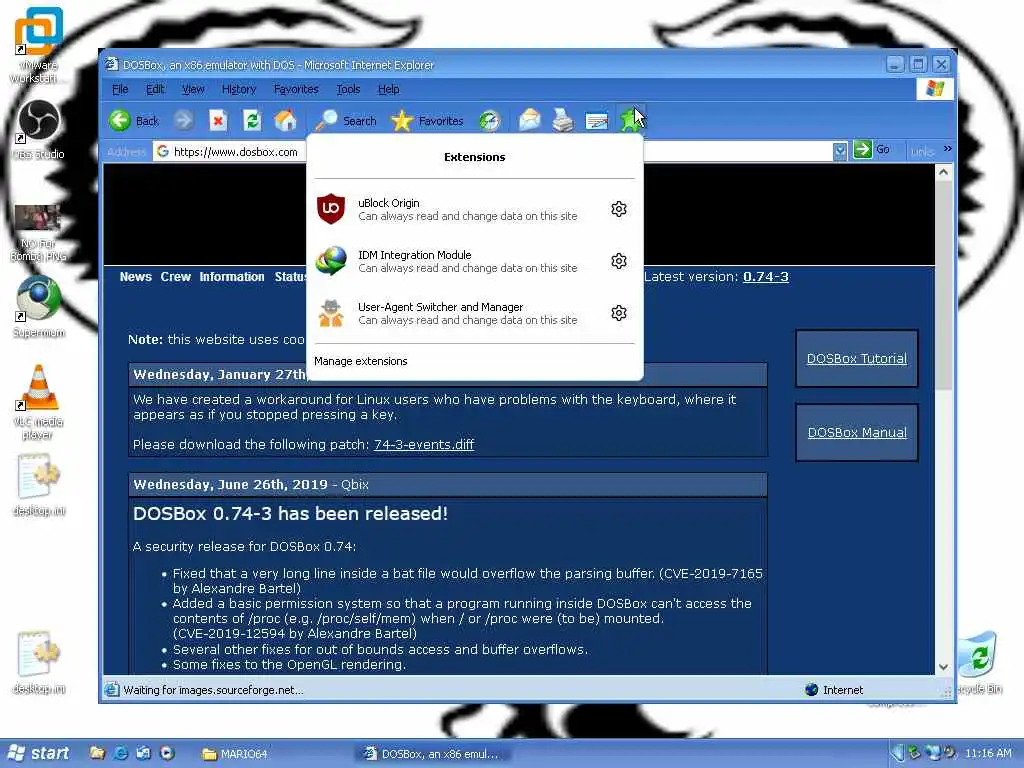Click the History clock toolbar icon

tap(489, 121)
